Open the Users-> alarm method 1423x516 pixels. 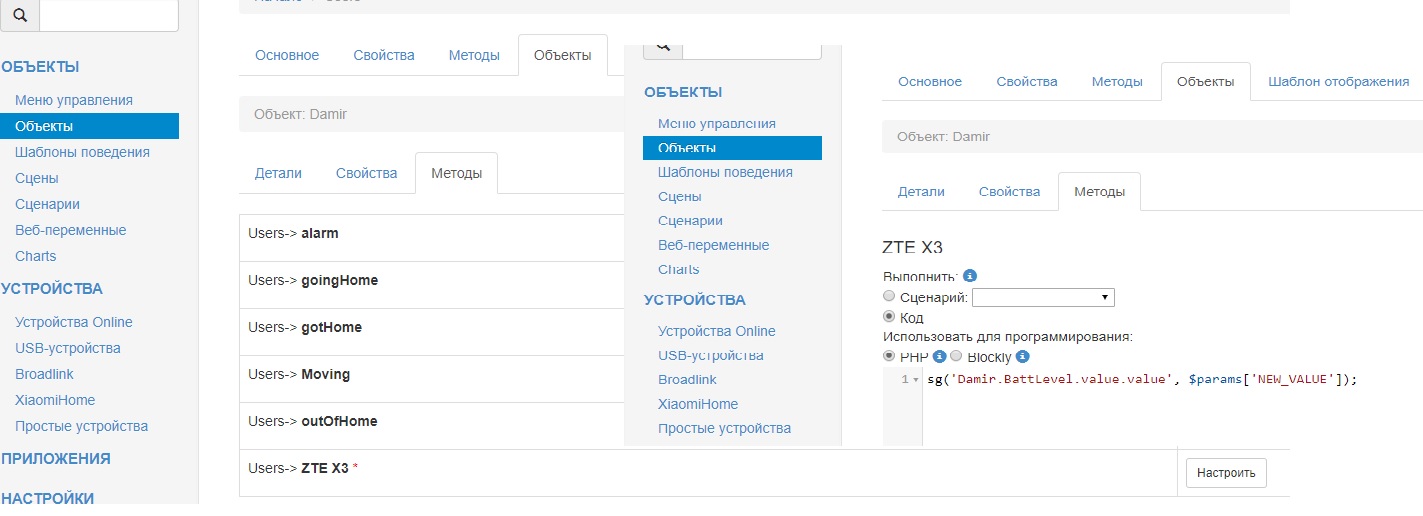click(x=319, y=233)
